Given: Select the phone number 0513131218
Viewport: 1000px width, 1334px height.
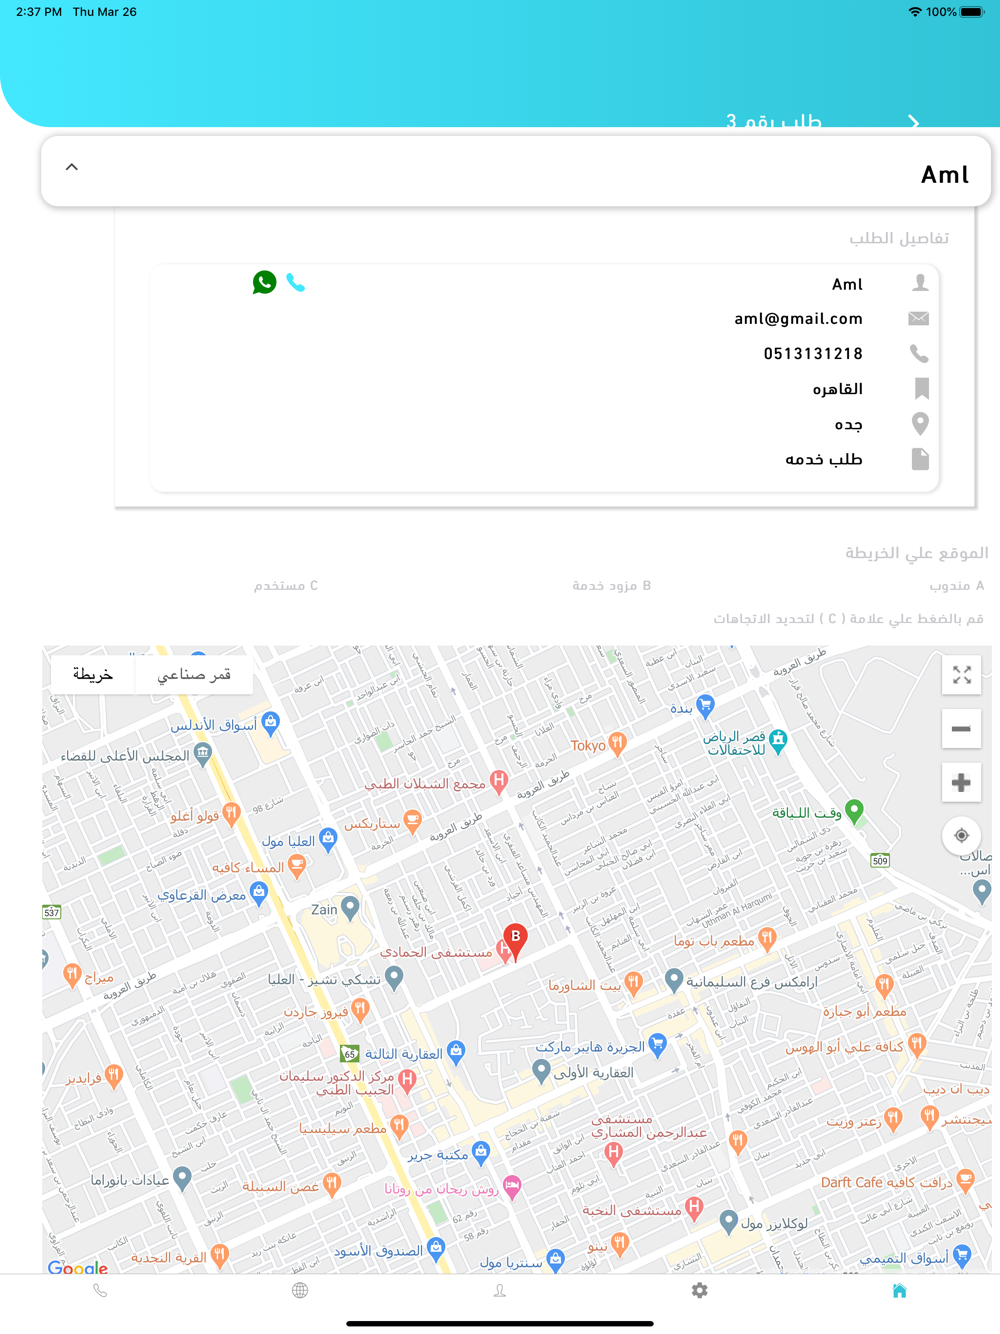Looking at the screenshot, I should point(813,354).
